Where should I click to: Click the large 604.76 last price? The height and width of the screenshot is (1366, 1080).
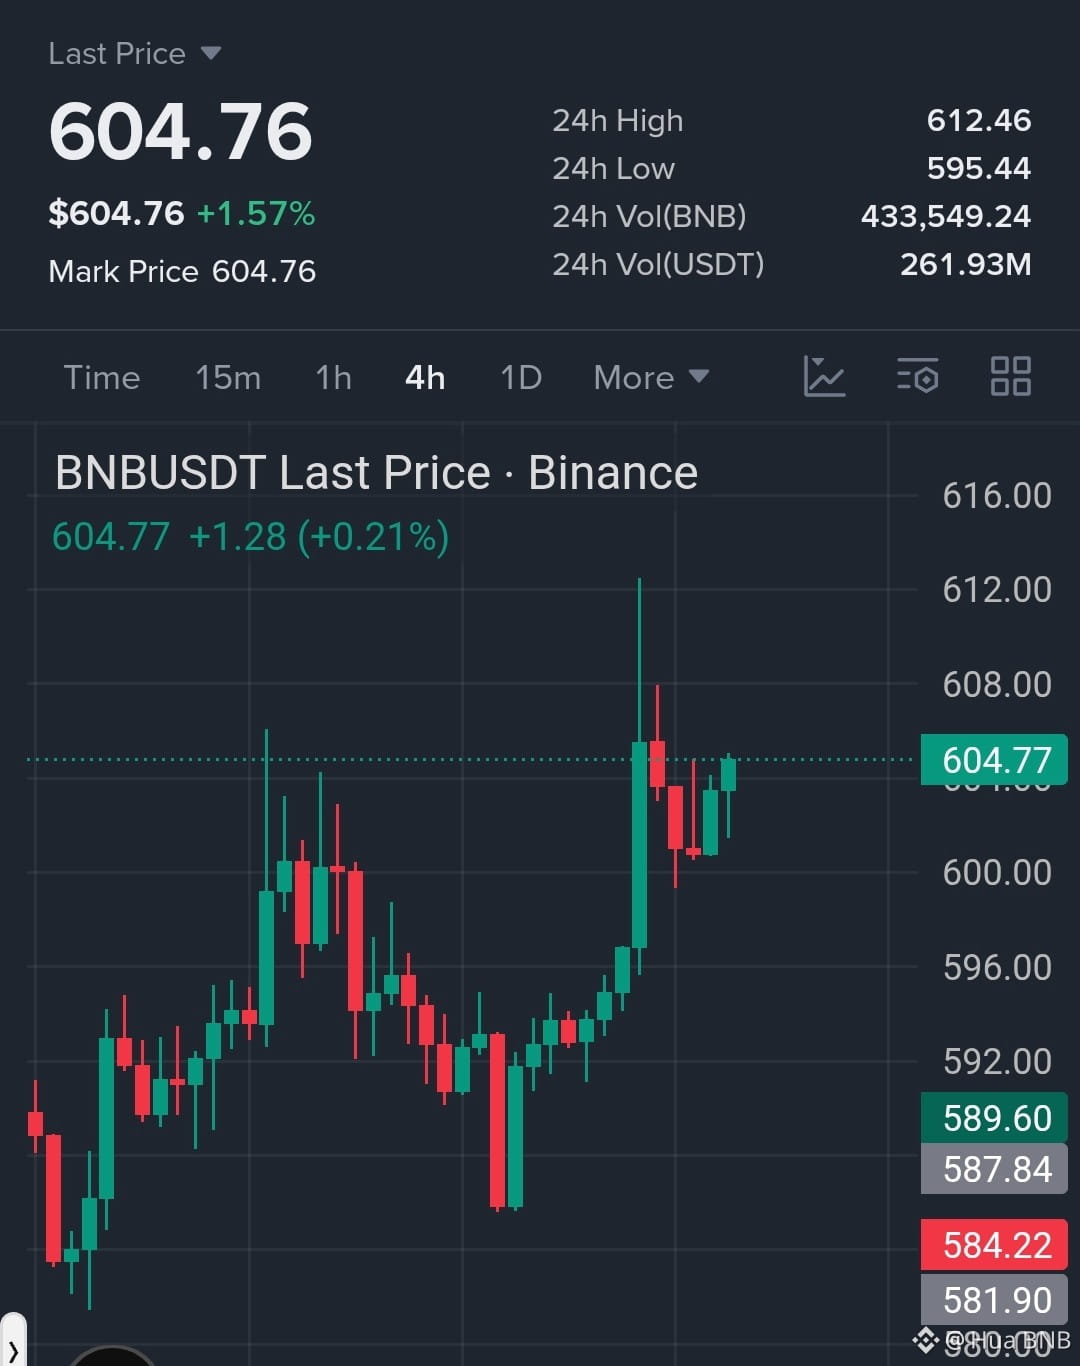pyautogui.click(x=181, y=132)
